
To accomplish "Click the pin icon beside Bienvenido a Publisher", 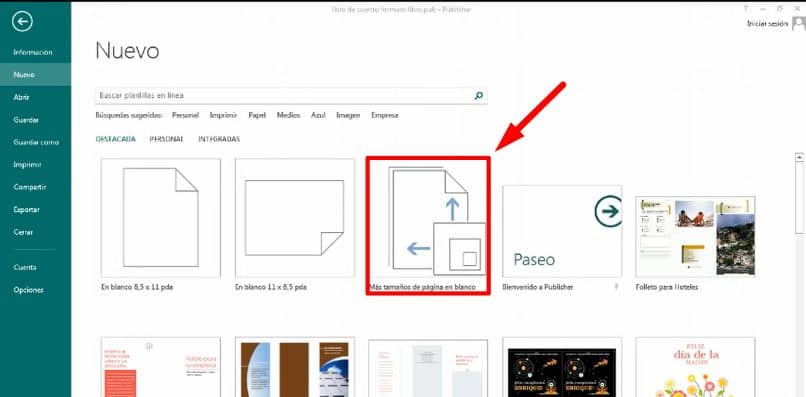I will tap(616, 287).
